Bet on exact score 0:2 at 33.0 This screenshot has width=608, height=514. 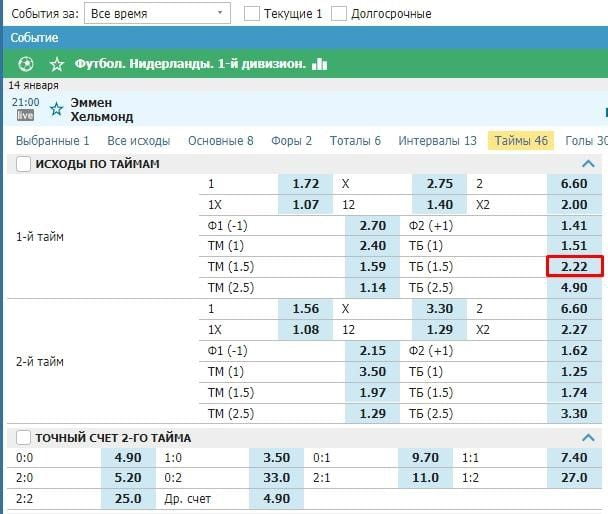pyautogui.click(x=276, y=478)
